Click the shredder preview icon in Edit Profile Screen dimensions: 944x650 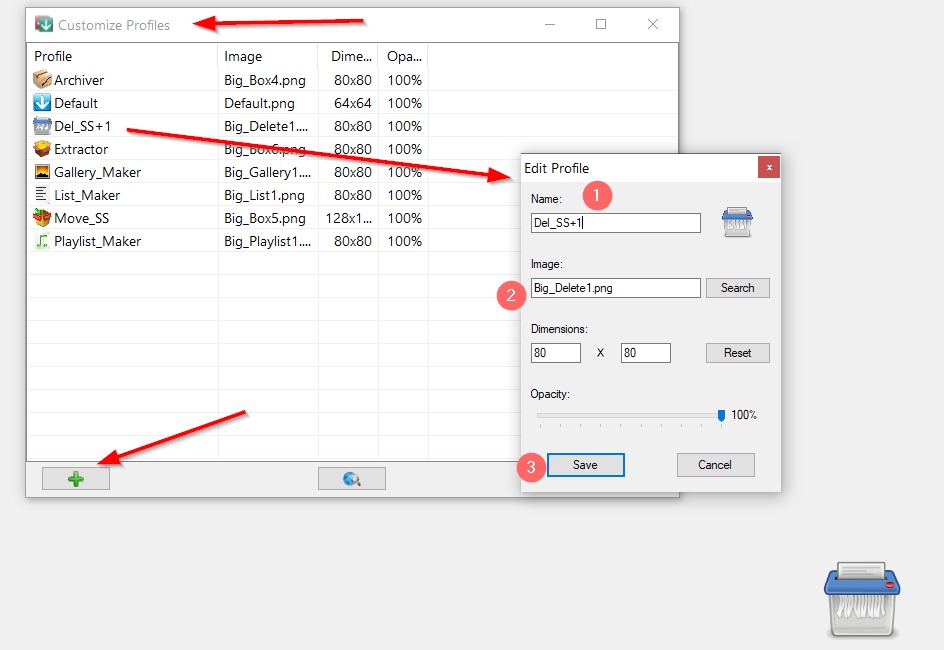tap(737, 222)
